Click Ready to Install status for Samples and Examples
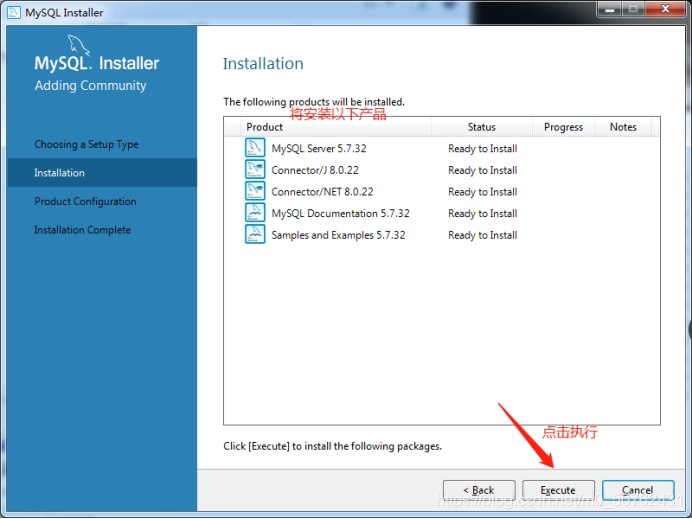This screenshot has width=692, height=519. (483, 235)
